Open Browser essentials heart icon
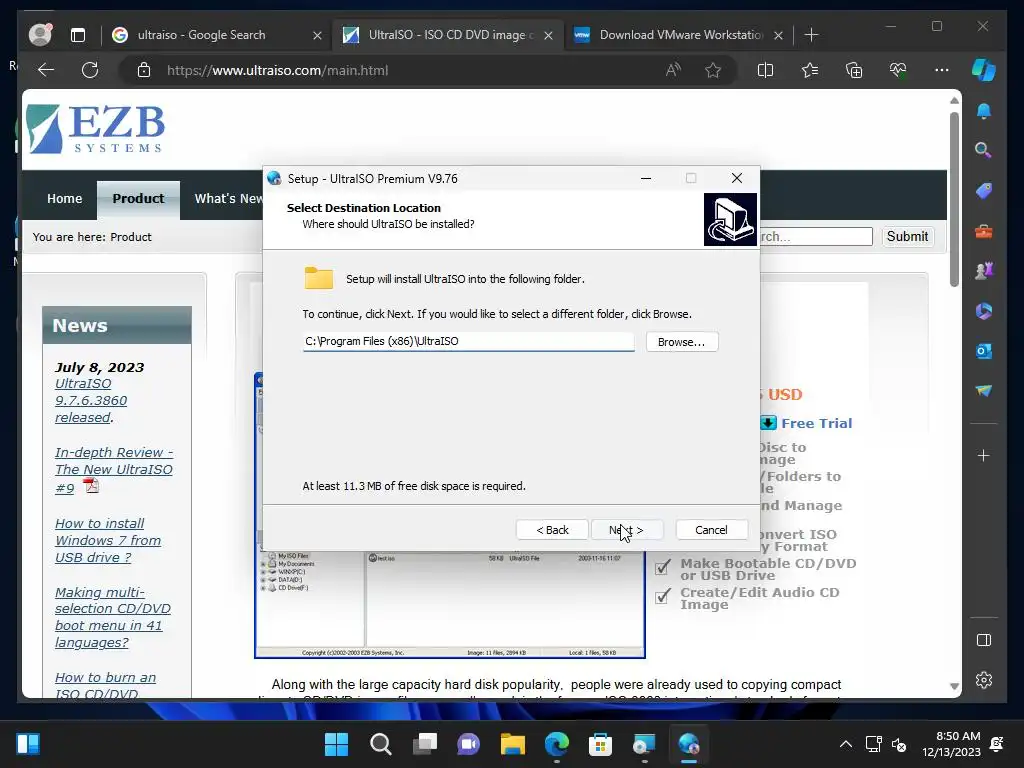This screenshot has width=1024, height=768. click(898, 70)
